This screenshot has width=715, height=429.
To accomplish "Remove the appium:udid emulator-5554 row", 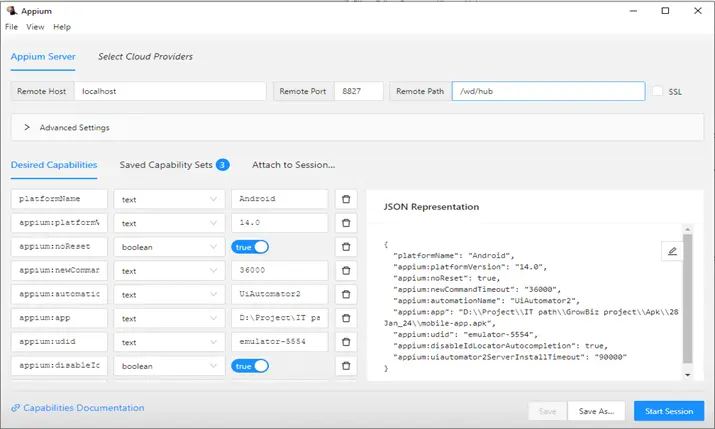I will [x=346, y=342].
